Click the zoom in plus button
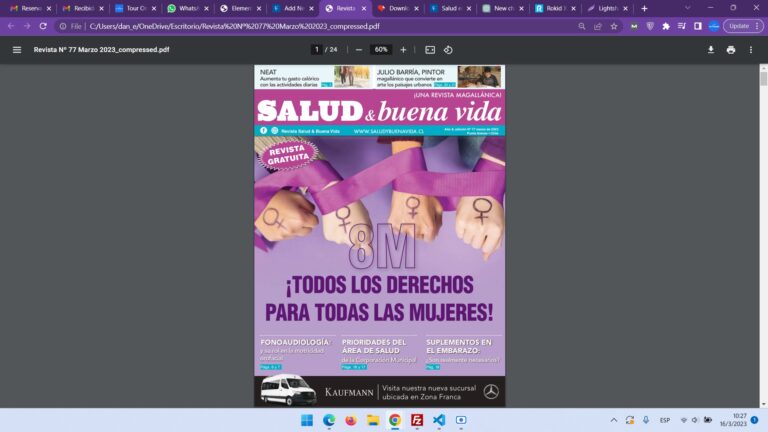Viewport: 768px width, 432px height. (403, 49)
